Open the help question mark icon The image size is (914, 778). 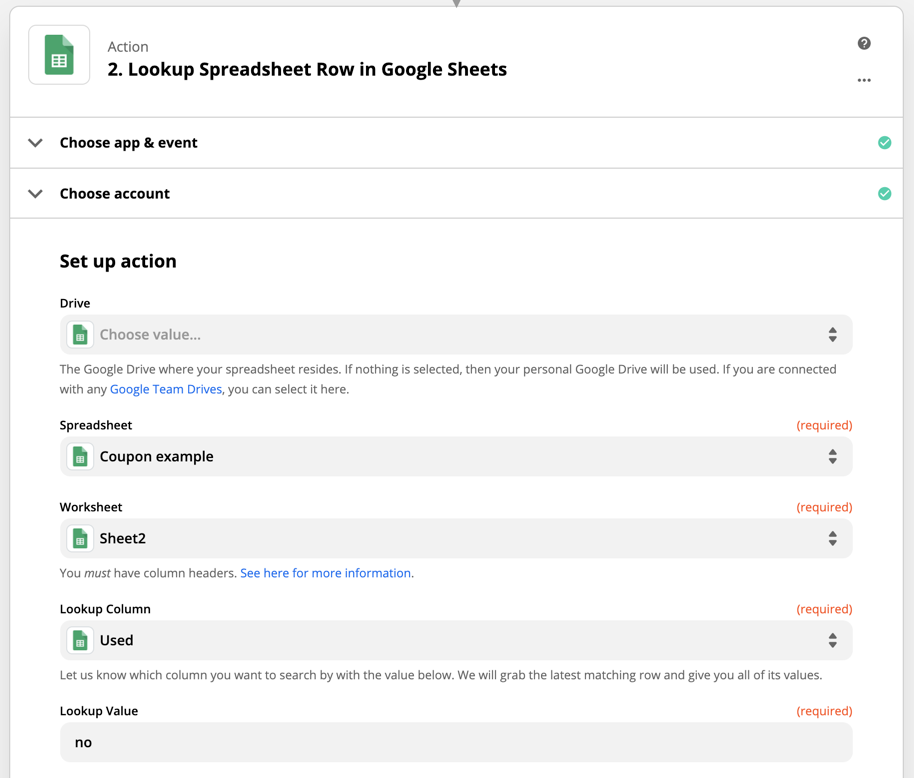[864, 43]
